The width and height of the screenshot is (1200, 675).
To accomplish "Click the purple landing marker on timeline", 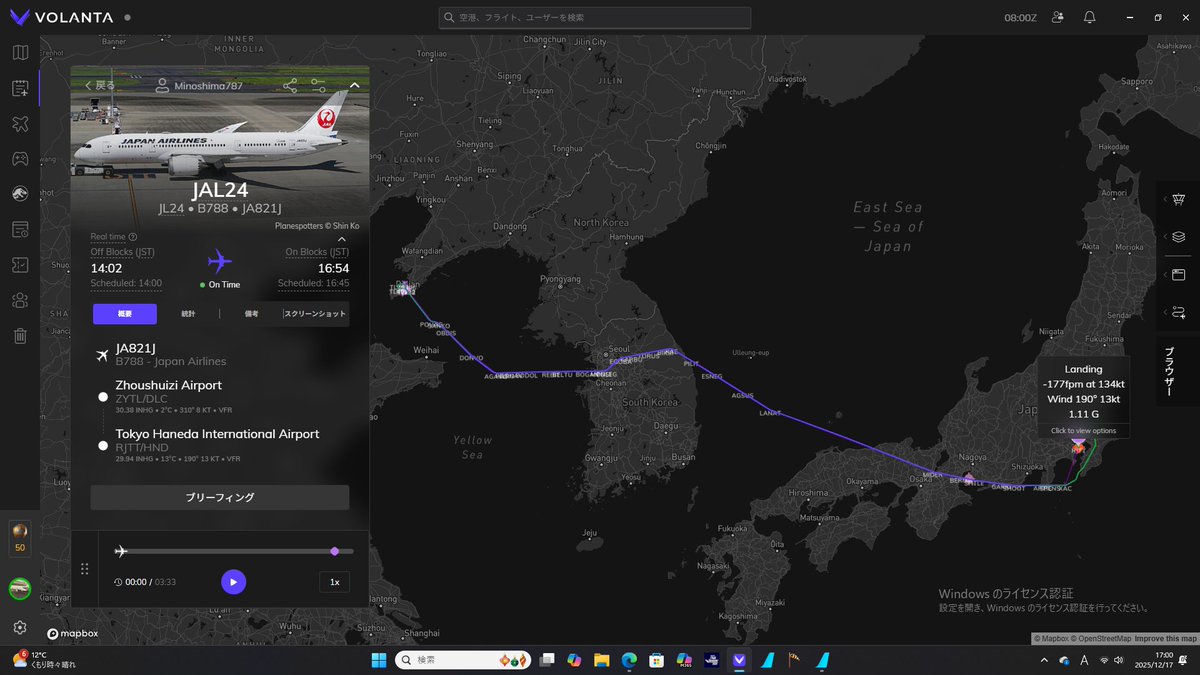I will (x=334, y=551).
